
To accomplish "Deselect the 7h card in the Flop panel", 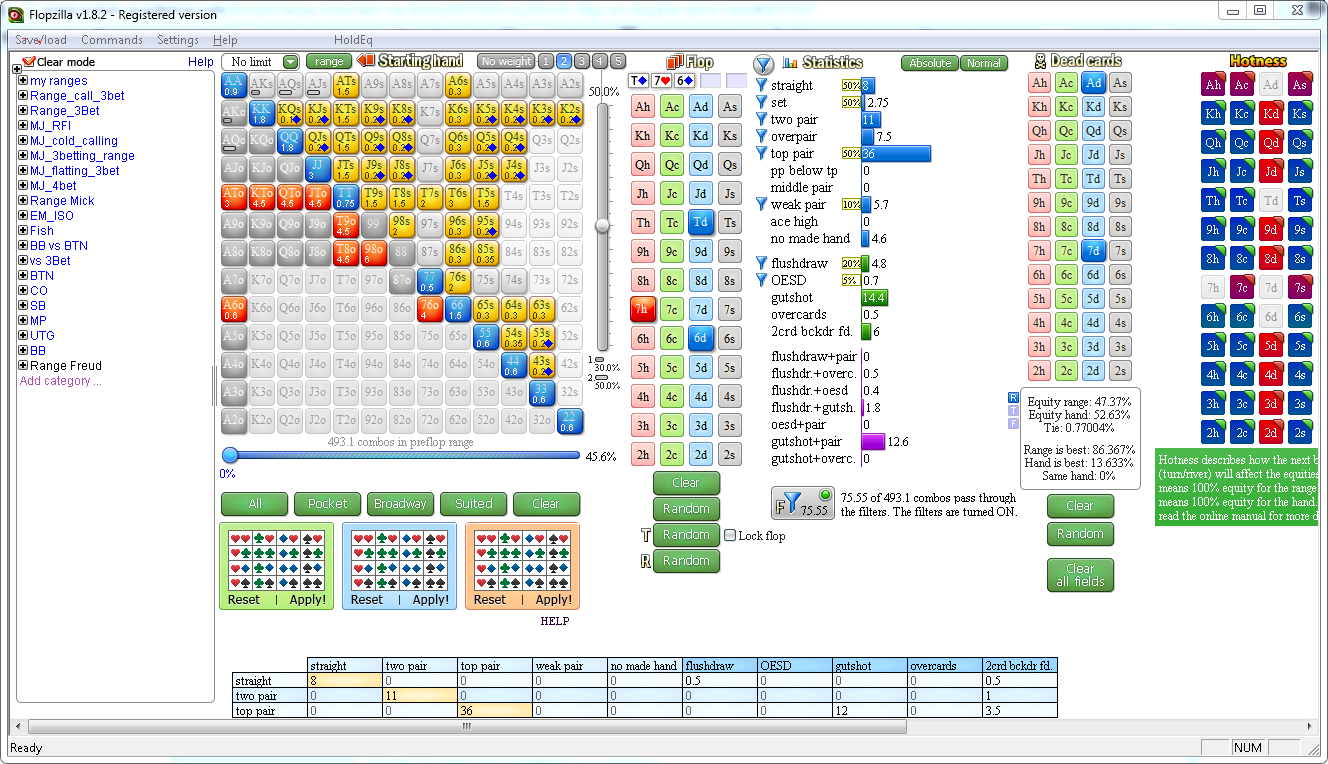I will pos(643,309).
